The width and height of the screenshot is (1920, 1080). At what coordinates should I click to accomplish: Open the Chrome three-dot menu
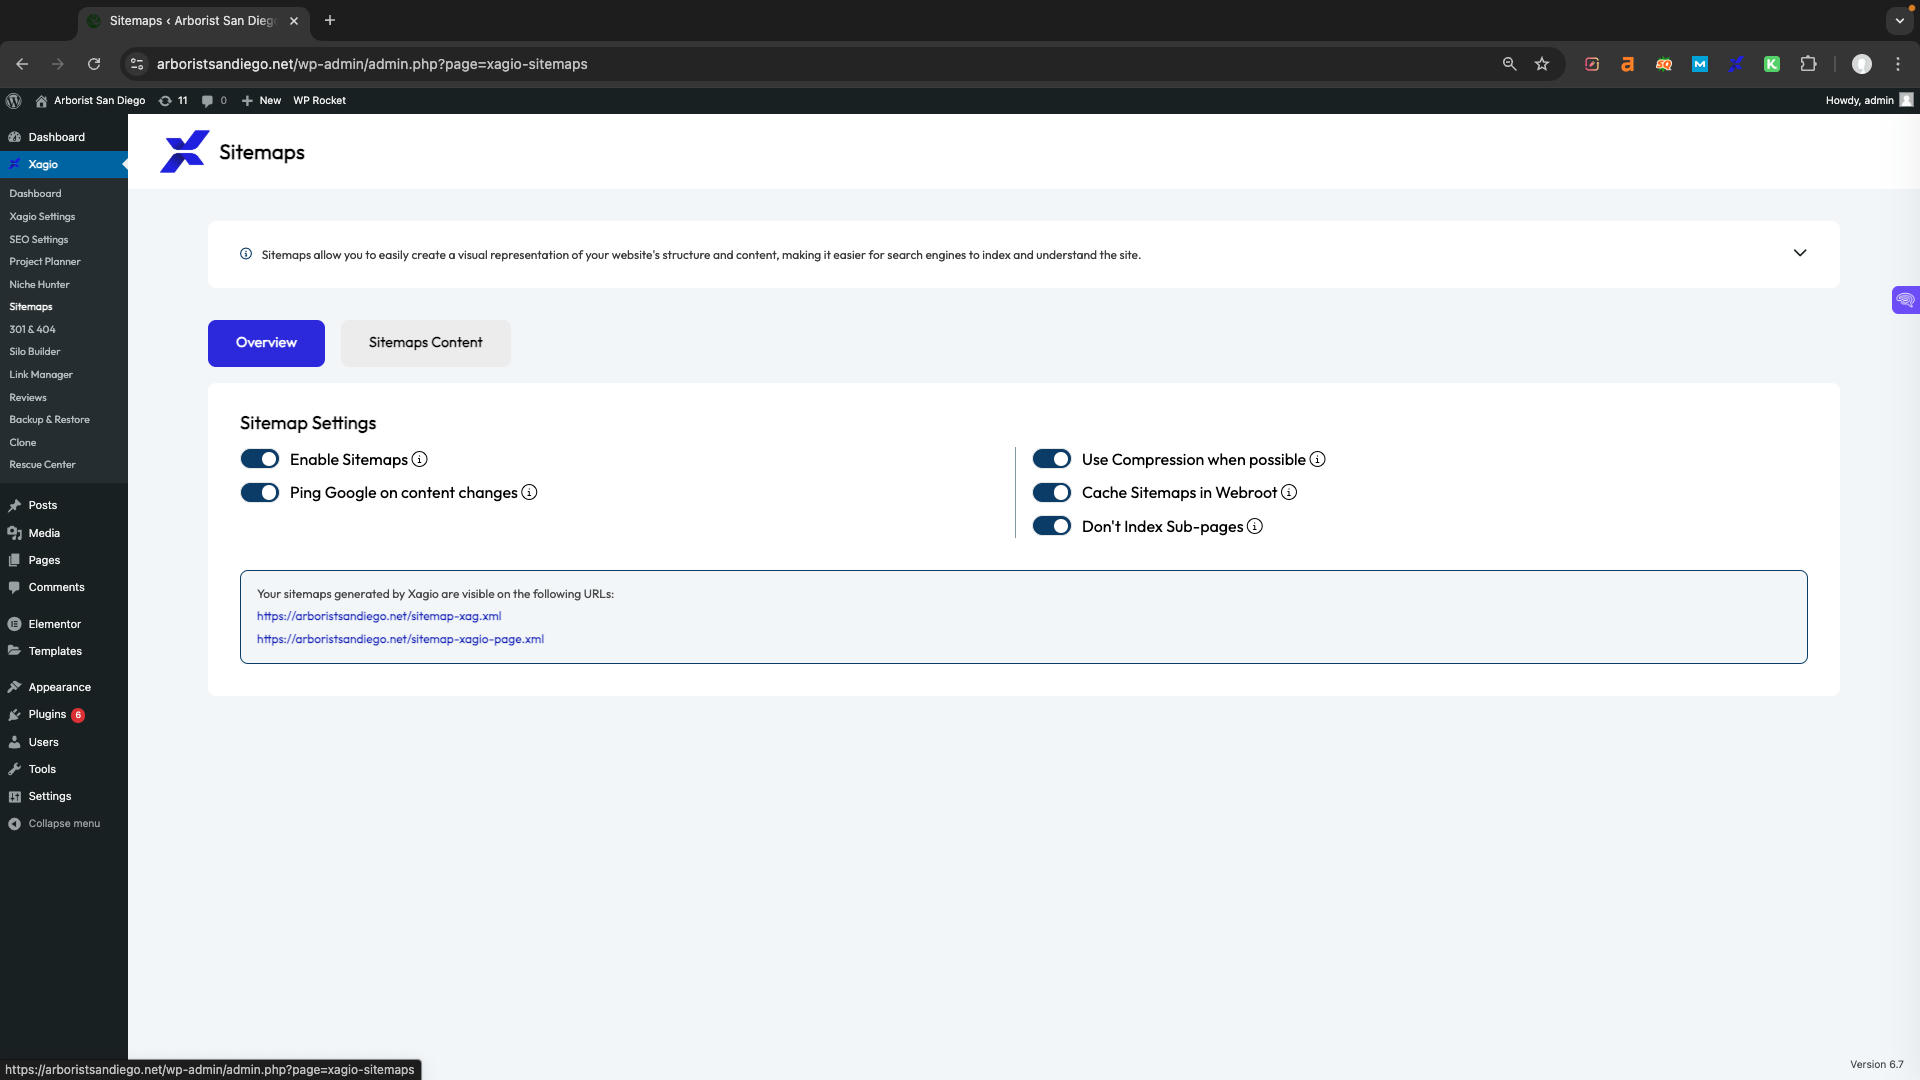[x=1898, y=64]
